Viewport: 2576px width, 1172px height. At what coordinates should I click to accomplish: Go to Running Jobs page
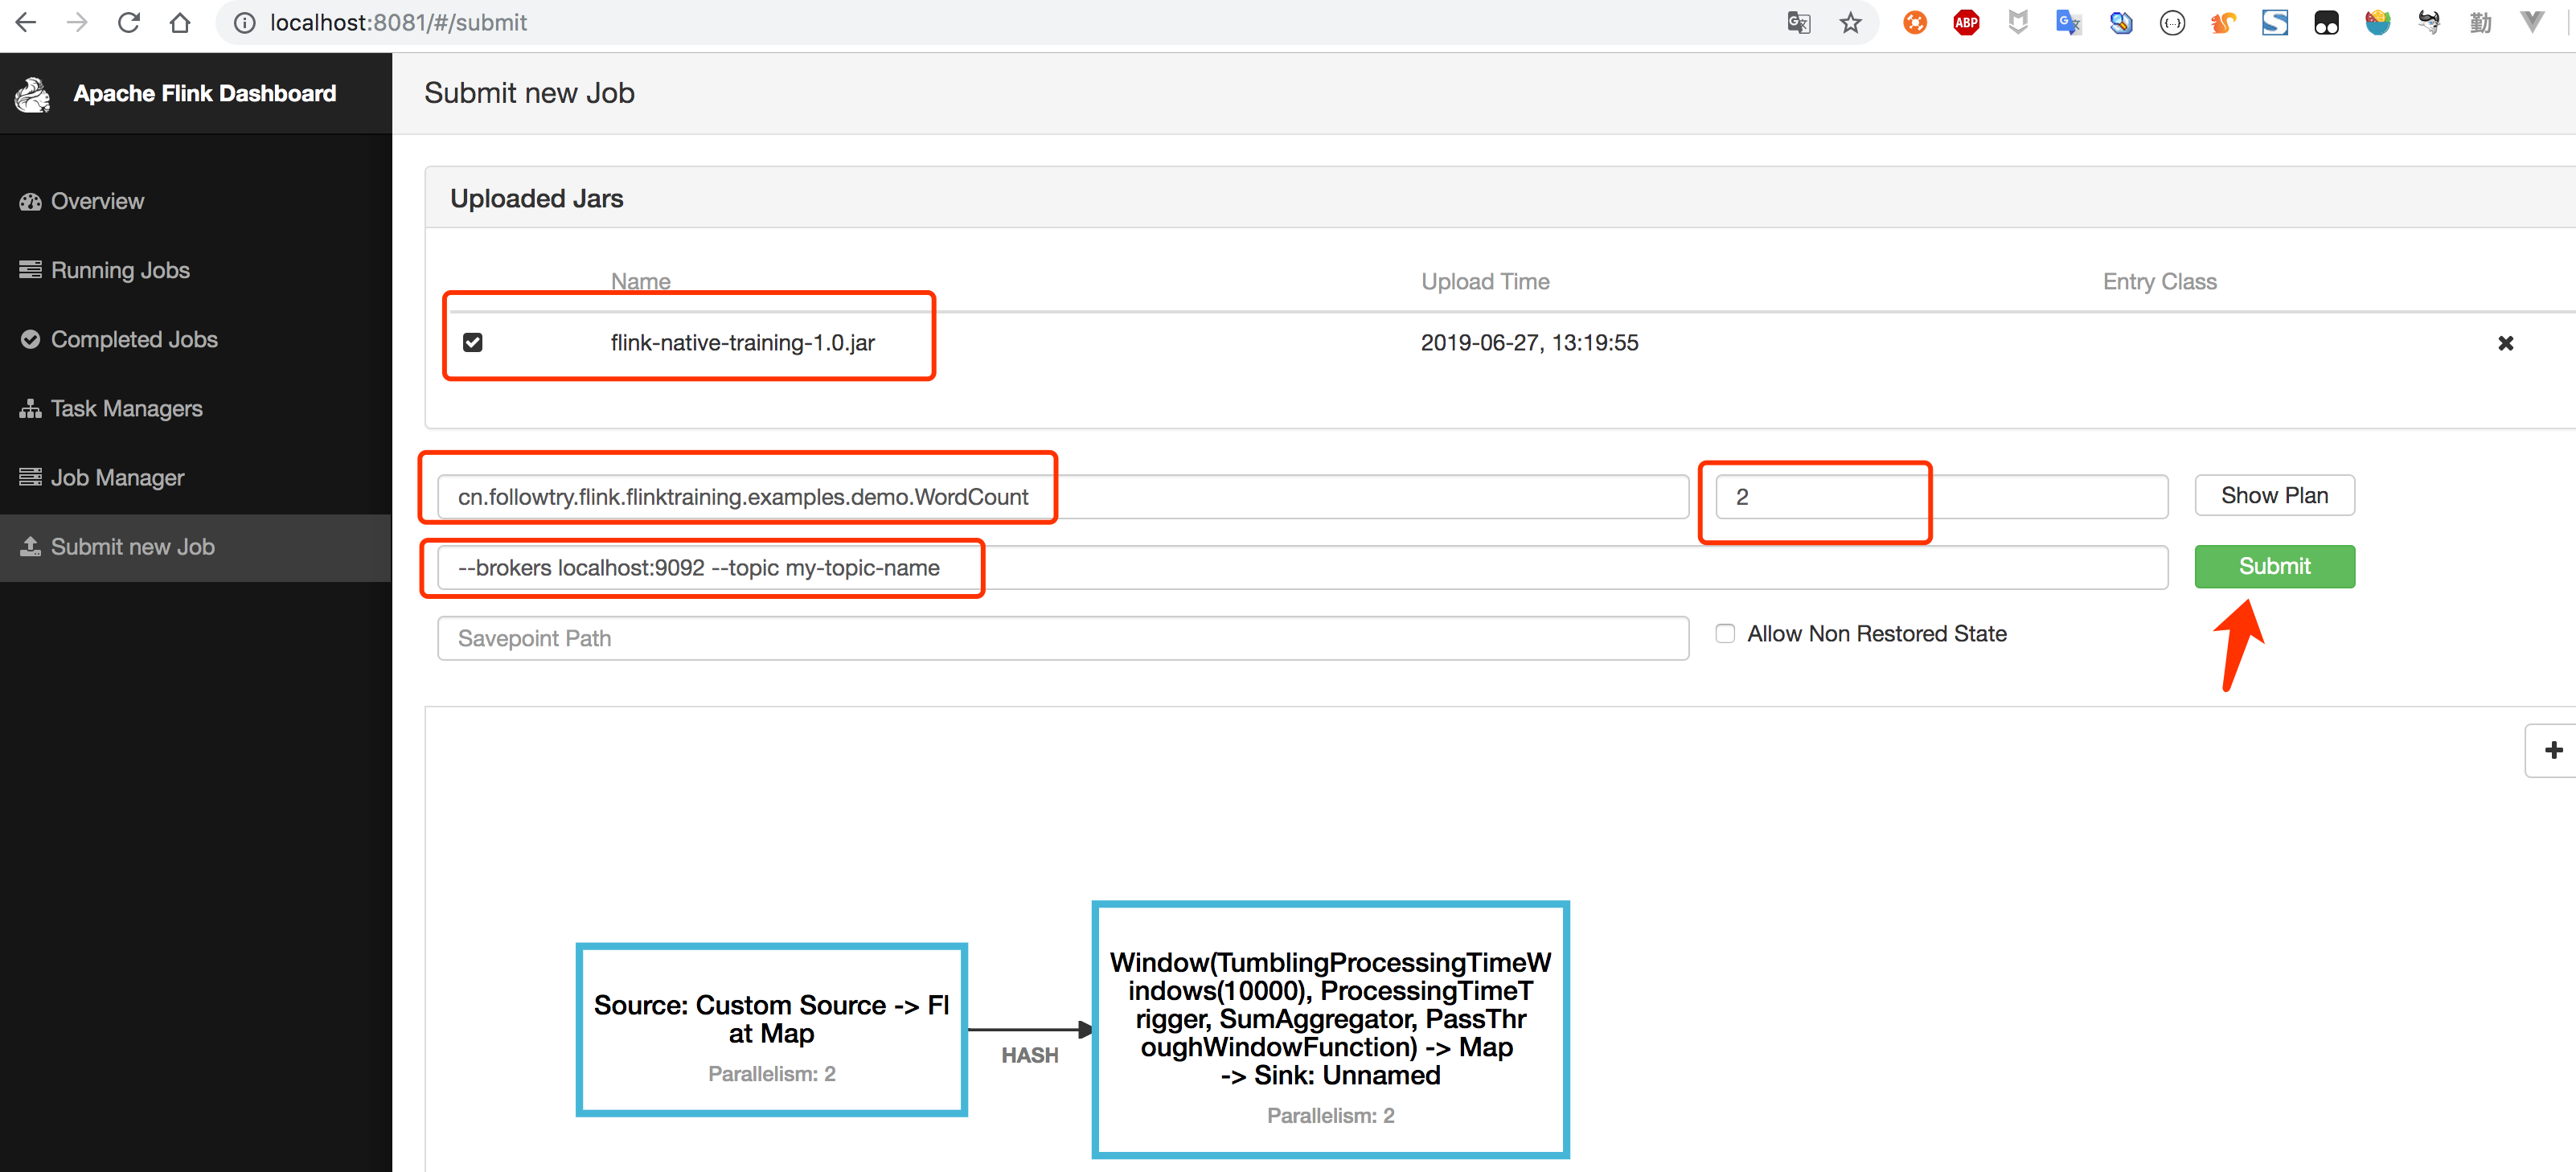tap(119, 270)
